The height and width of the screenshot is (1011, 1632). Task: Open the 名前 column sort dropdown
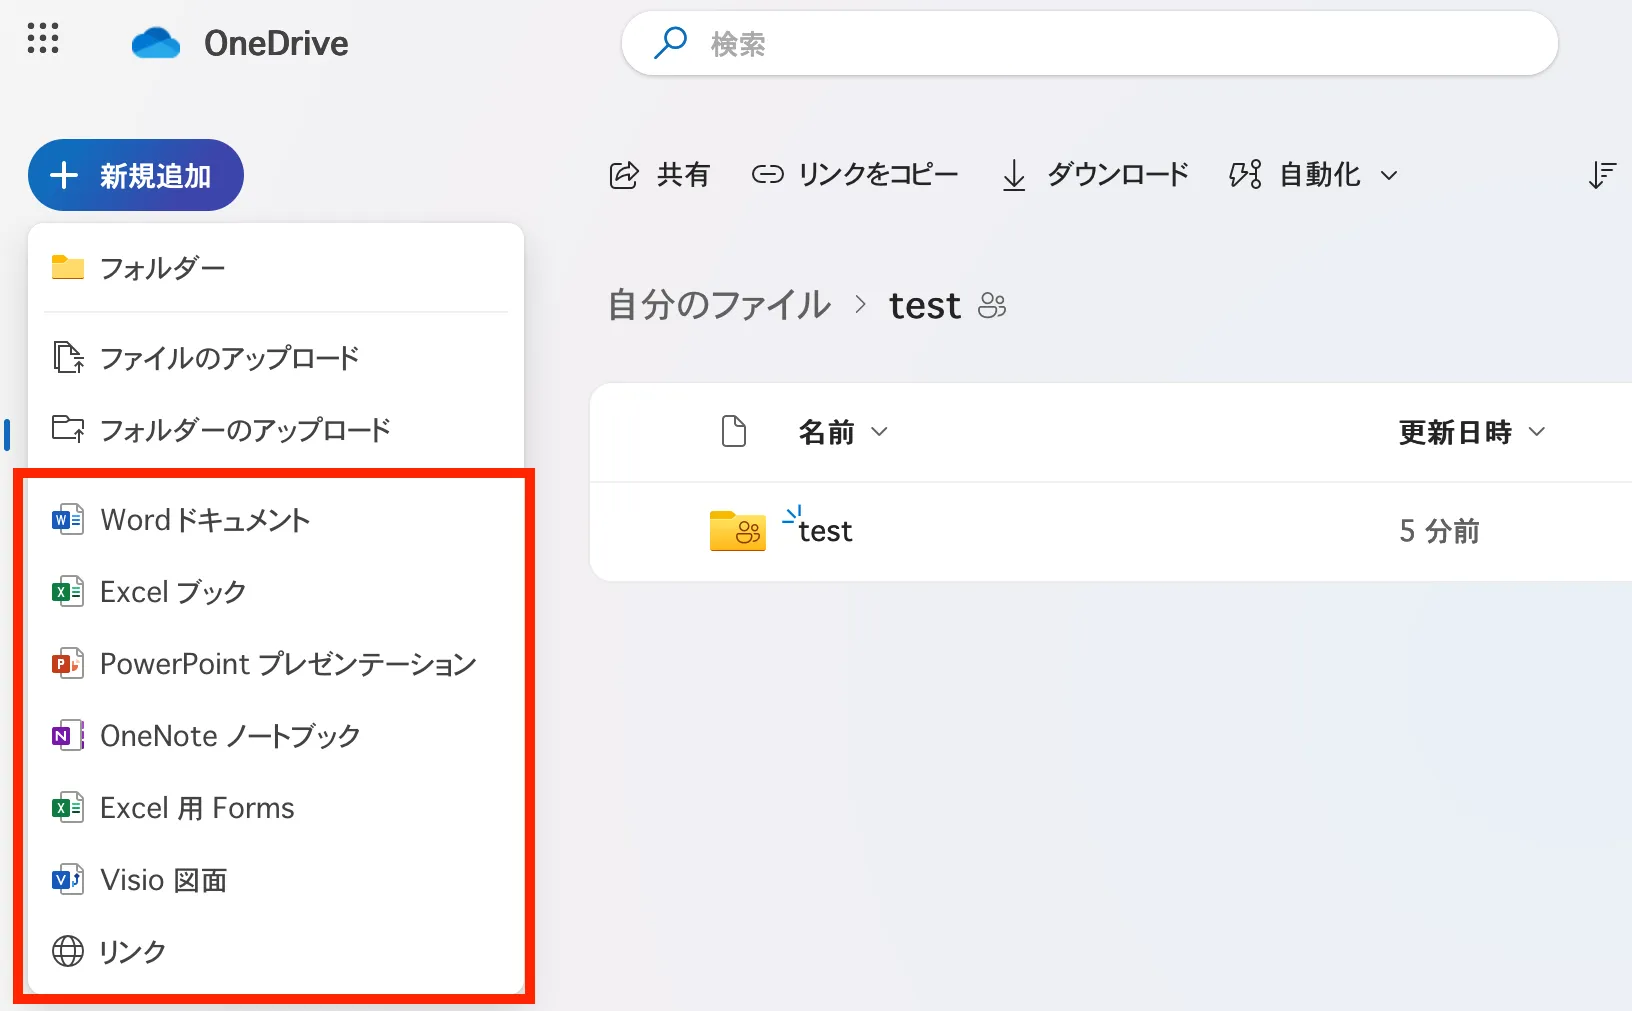(x=843, y=432)
